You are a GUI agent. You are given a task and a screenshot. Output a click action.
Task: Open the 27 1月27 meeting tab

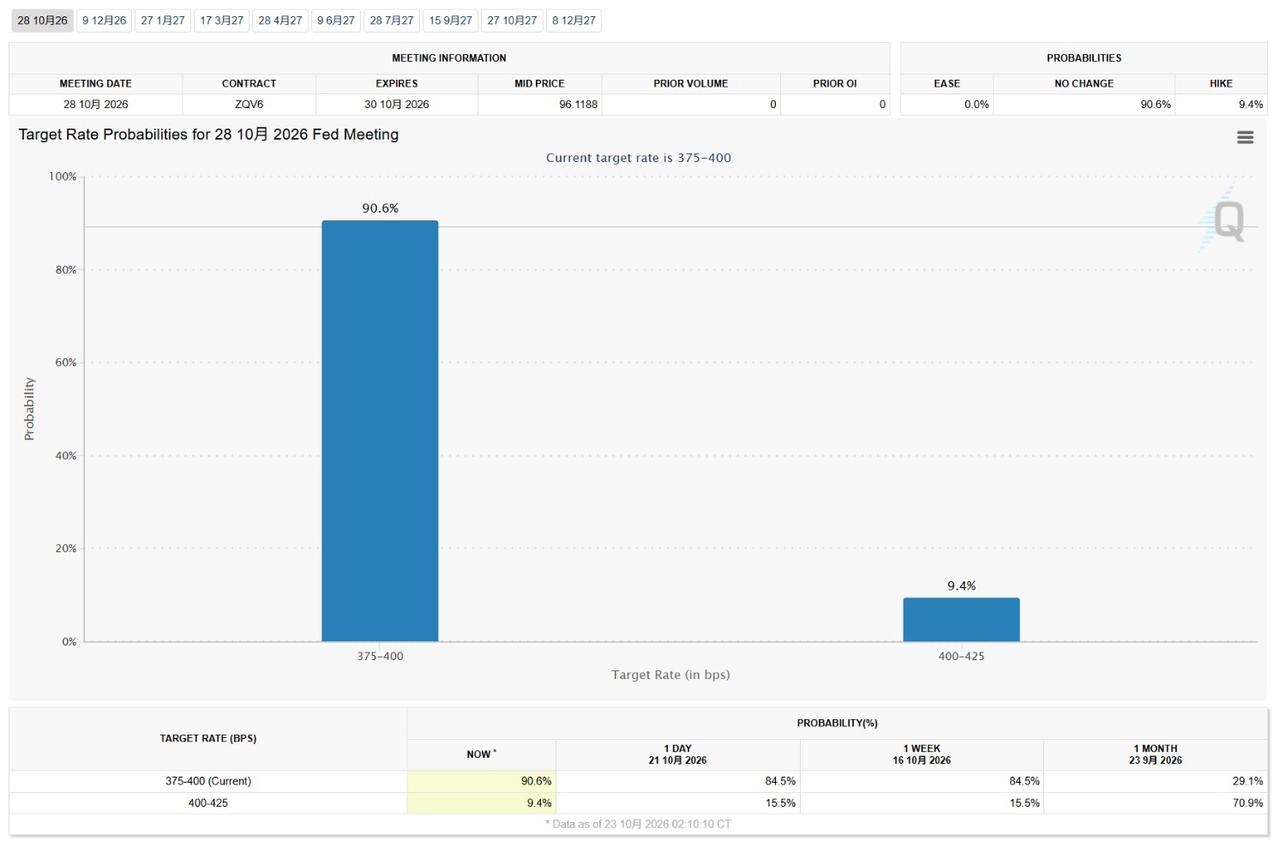[x=163, y=20]
